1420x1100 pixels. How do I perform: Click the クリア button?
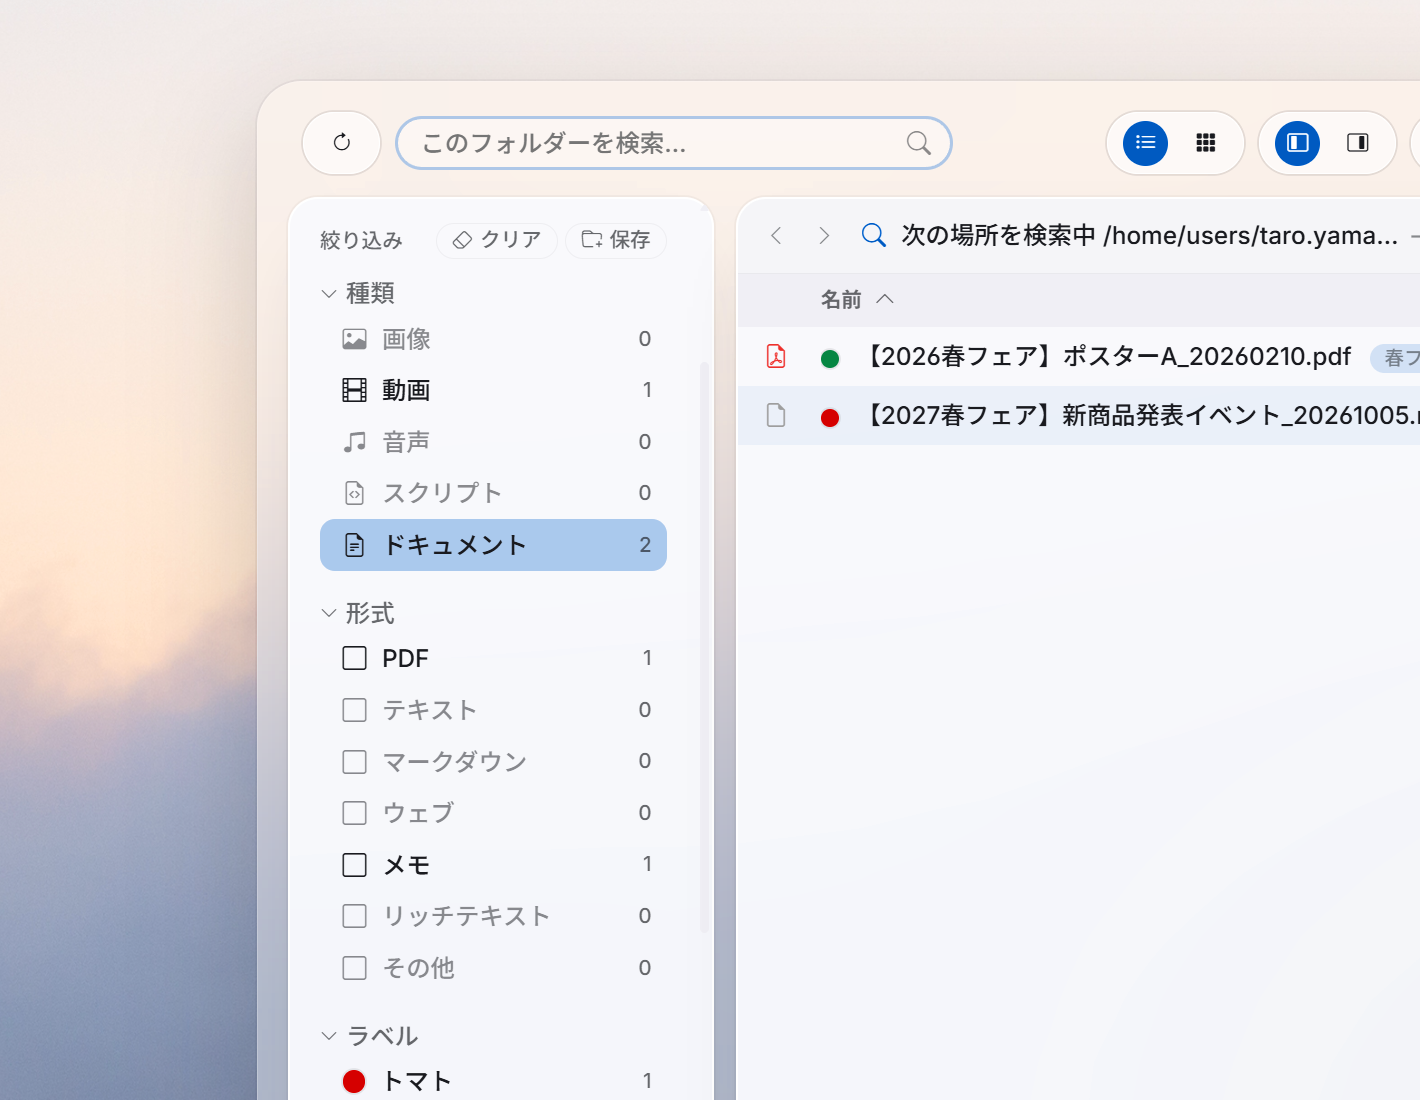tap(497, 240)
